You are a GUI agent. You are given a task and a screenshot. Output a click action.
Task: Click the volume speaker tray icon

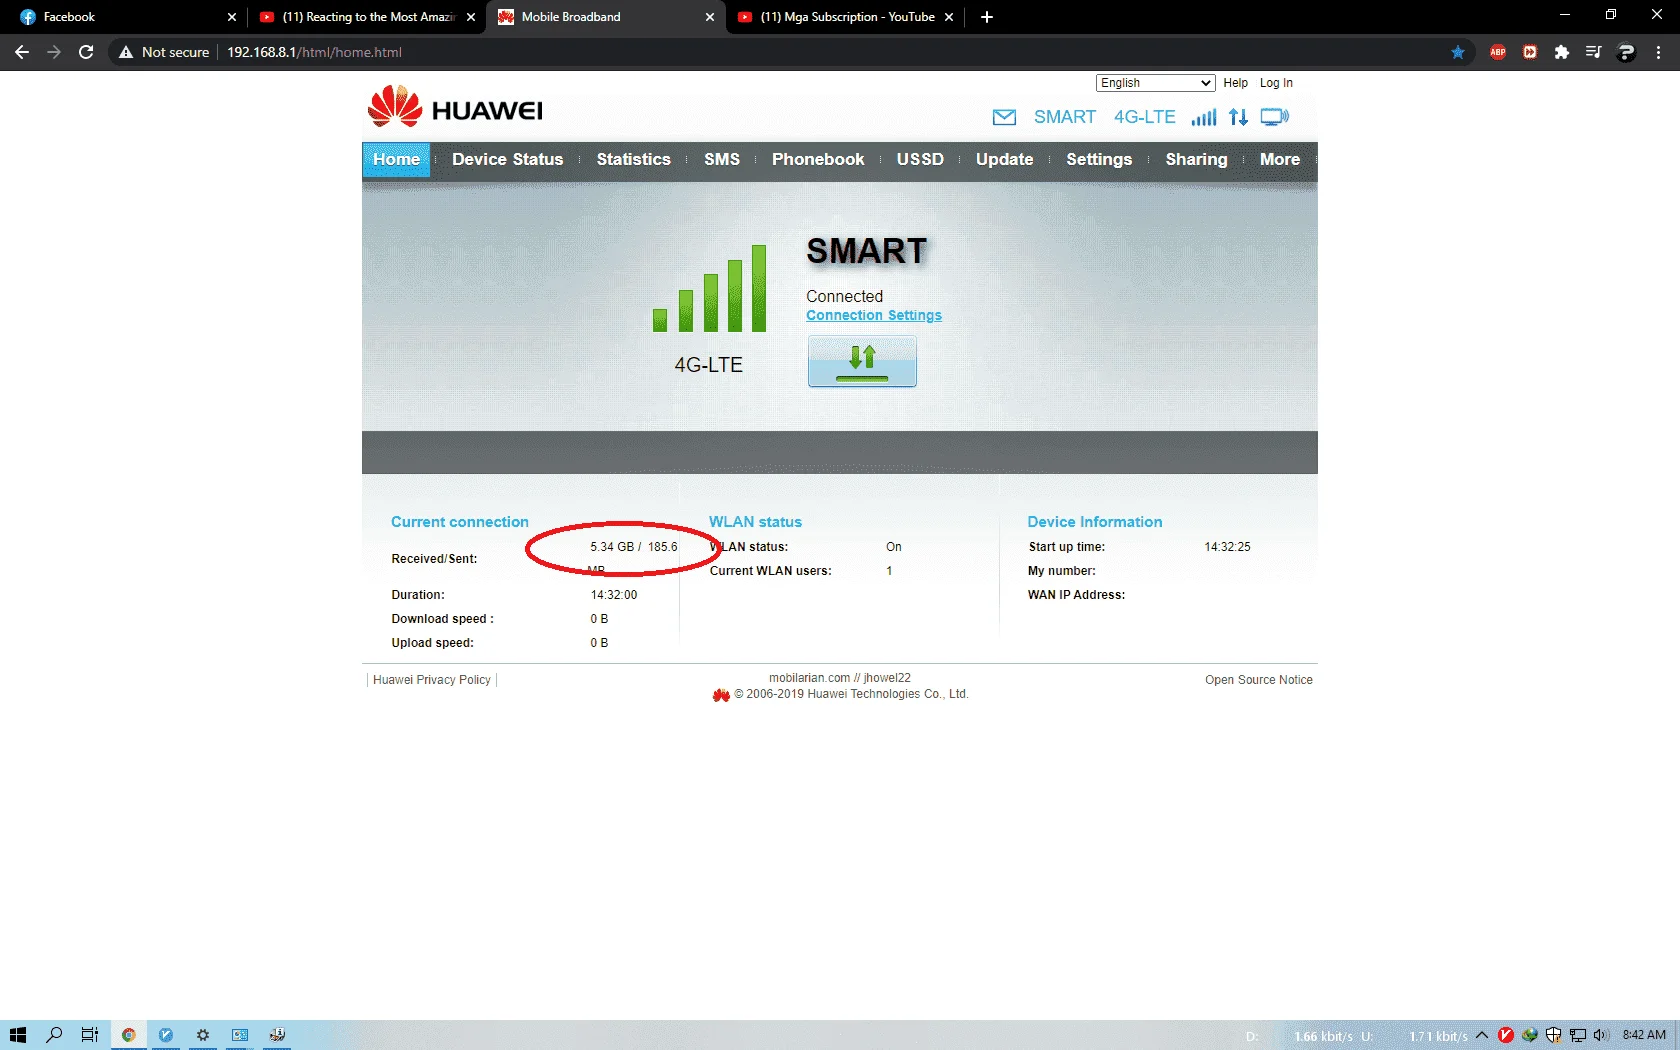1601,1035
